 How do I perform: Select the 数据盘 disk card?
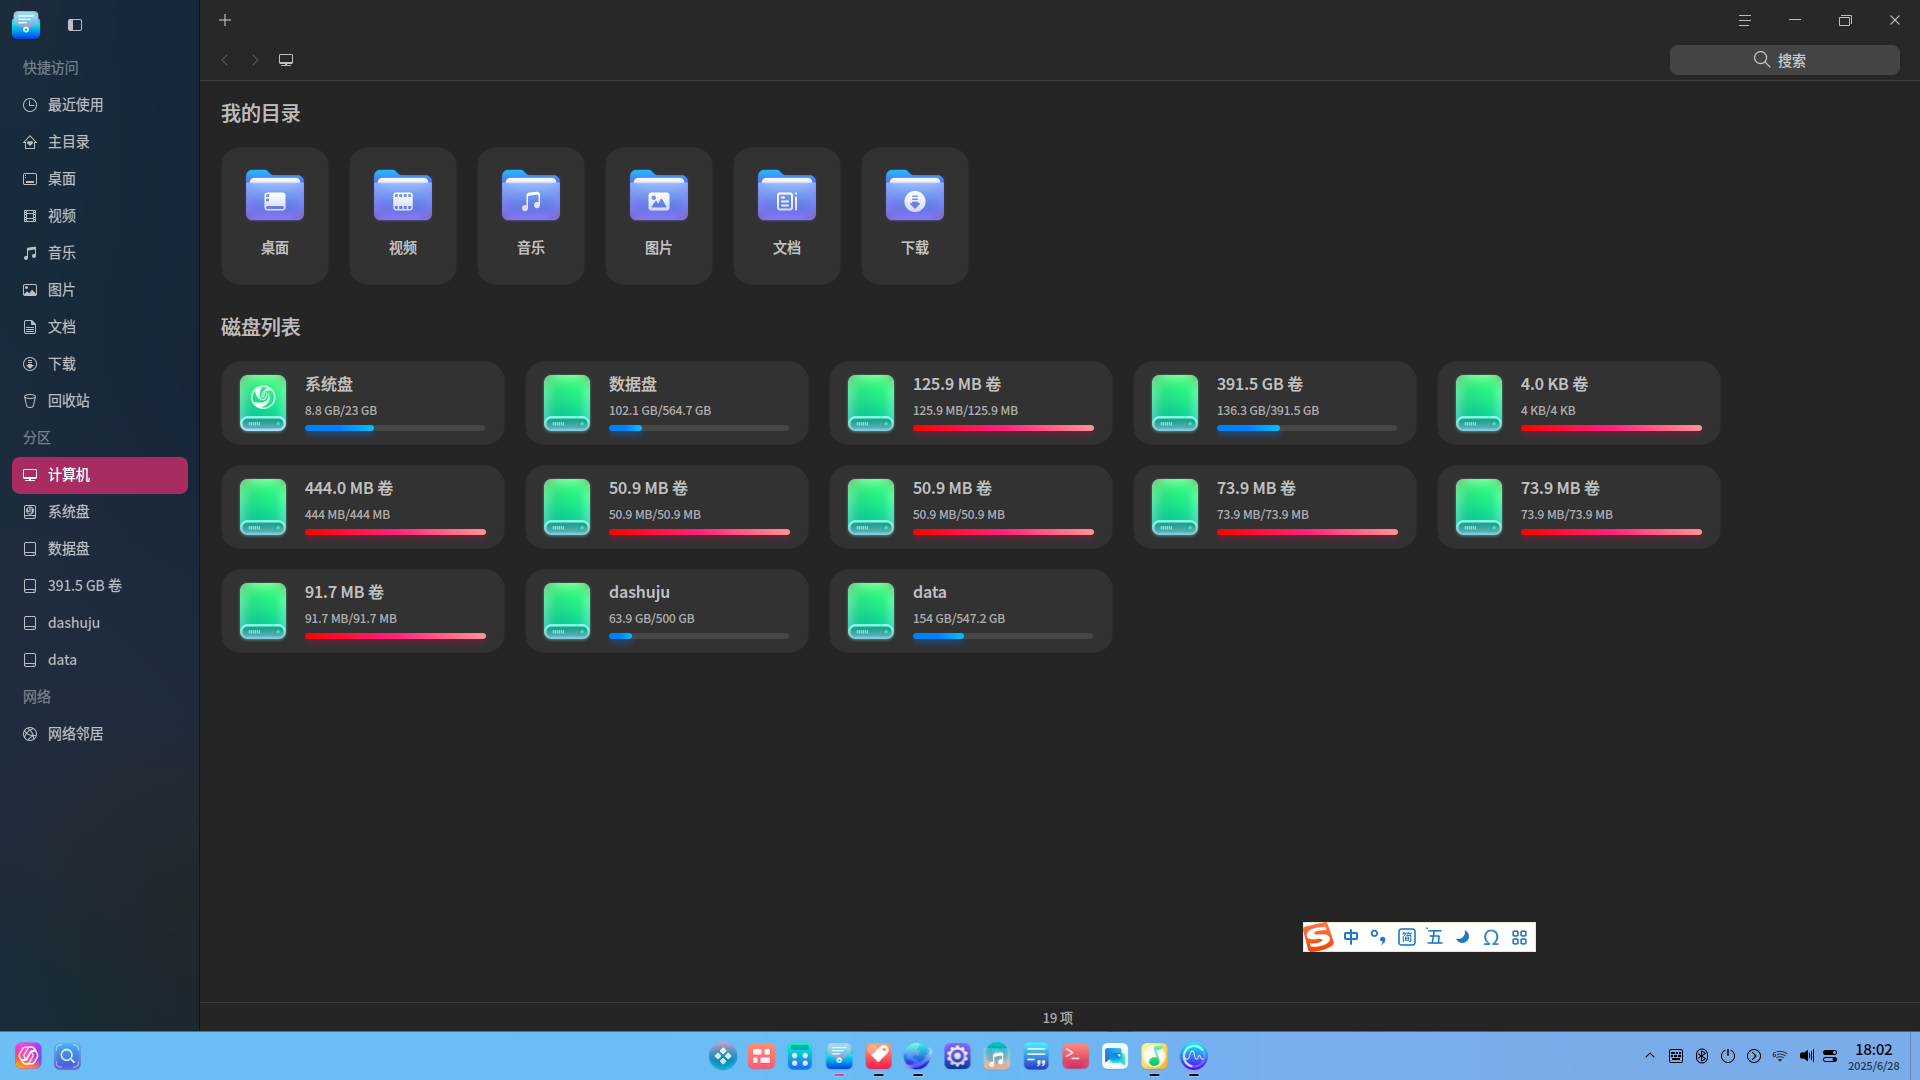(x=667, y=403)
